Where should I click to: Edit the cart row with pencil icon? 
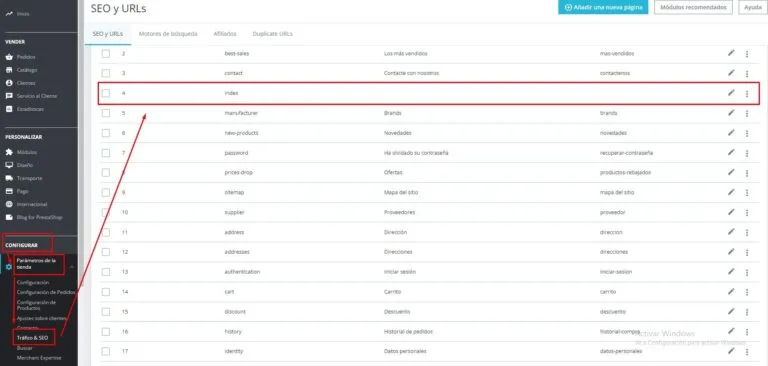[x=731, y=291]
